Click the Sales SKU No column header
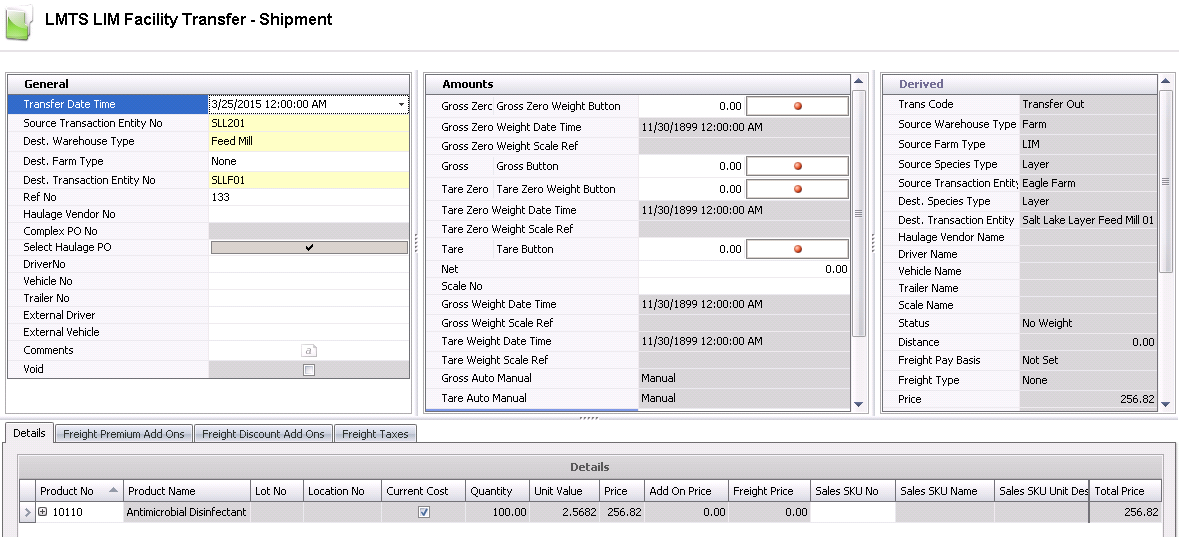Screen dimensions: 1179x537 coord(853,491)
